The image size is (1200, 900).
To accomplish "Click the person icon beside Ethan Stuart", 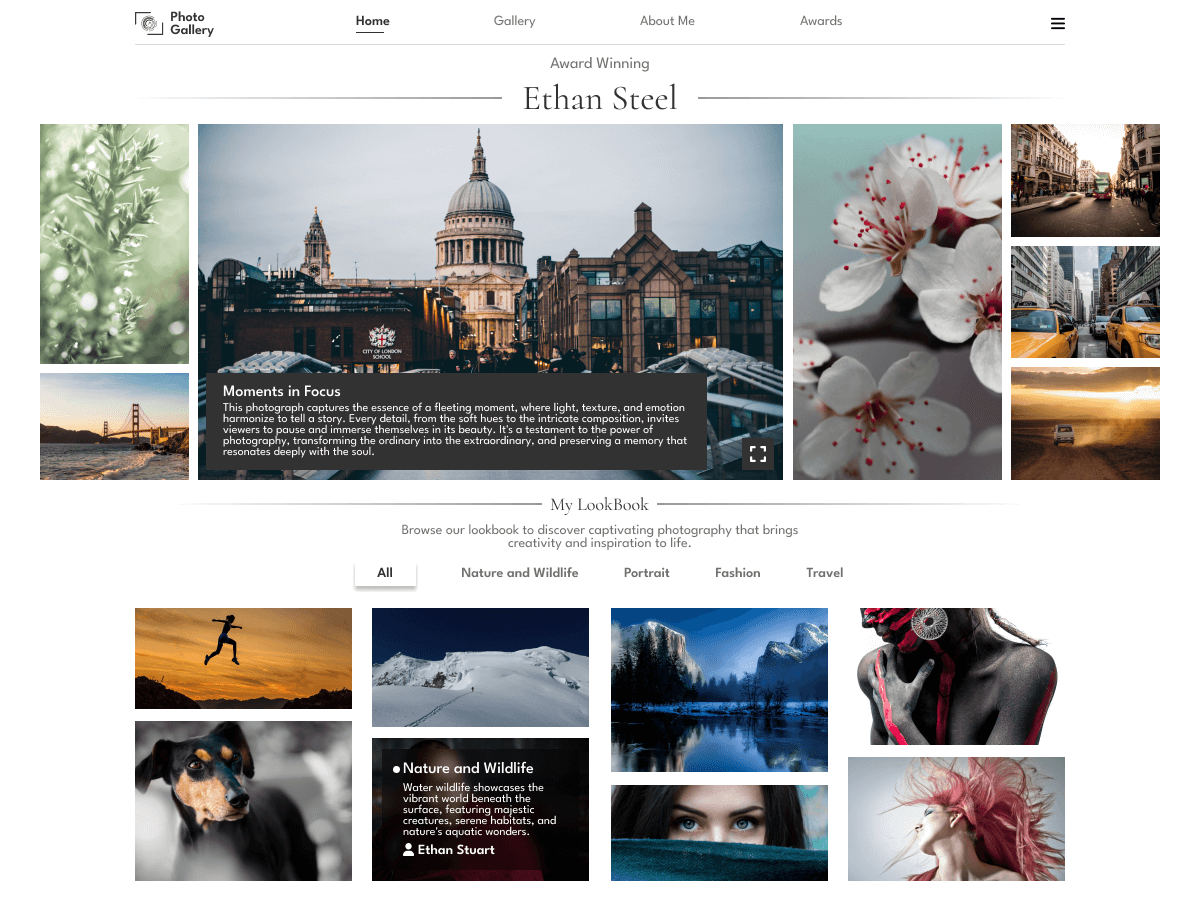I will (x=407, y=849).
